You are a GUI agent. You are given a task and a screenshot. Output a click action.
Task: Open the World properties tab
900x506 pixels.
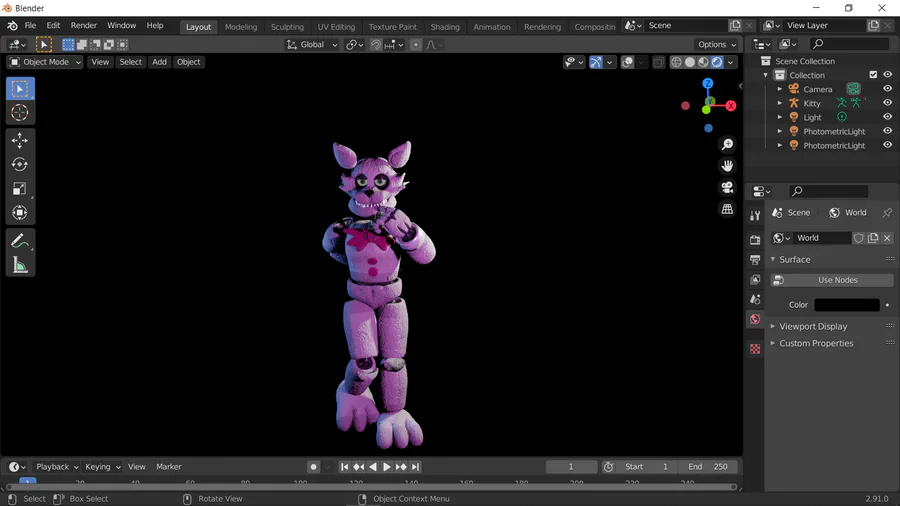click(755, 319)
